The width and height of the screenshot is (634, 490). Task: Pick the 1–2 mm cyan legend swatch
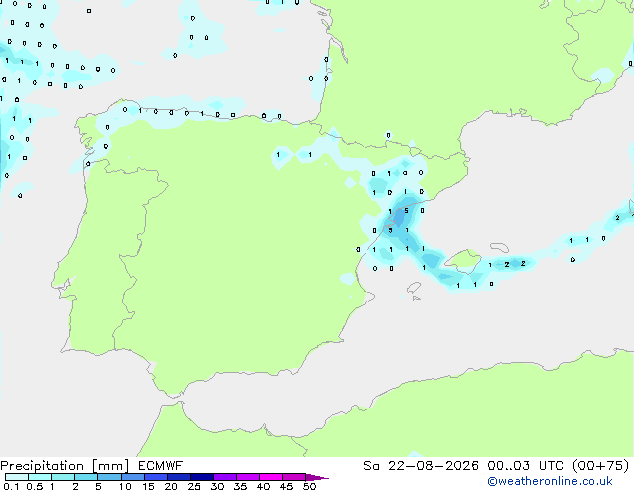[x=63, y=477]
